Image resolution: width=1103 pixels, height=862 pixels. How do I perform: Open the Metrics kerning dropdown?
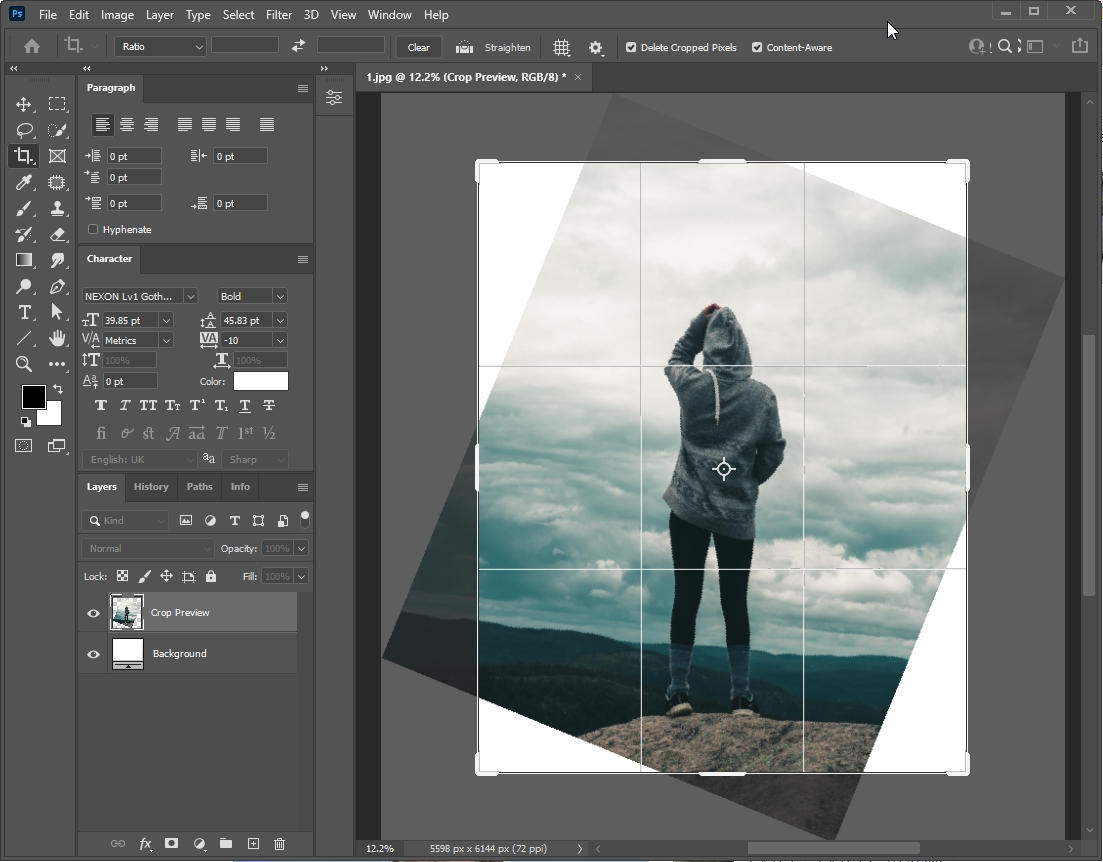coord(166,340)
